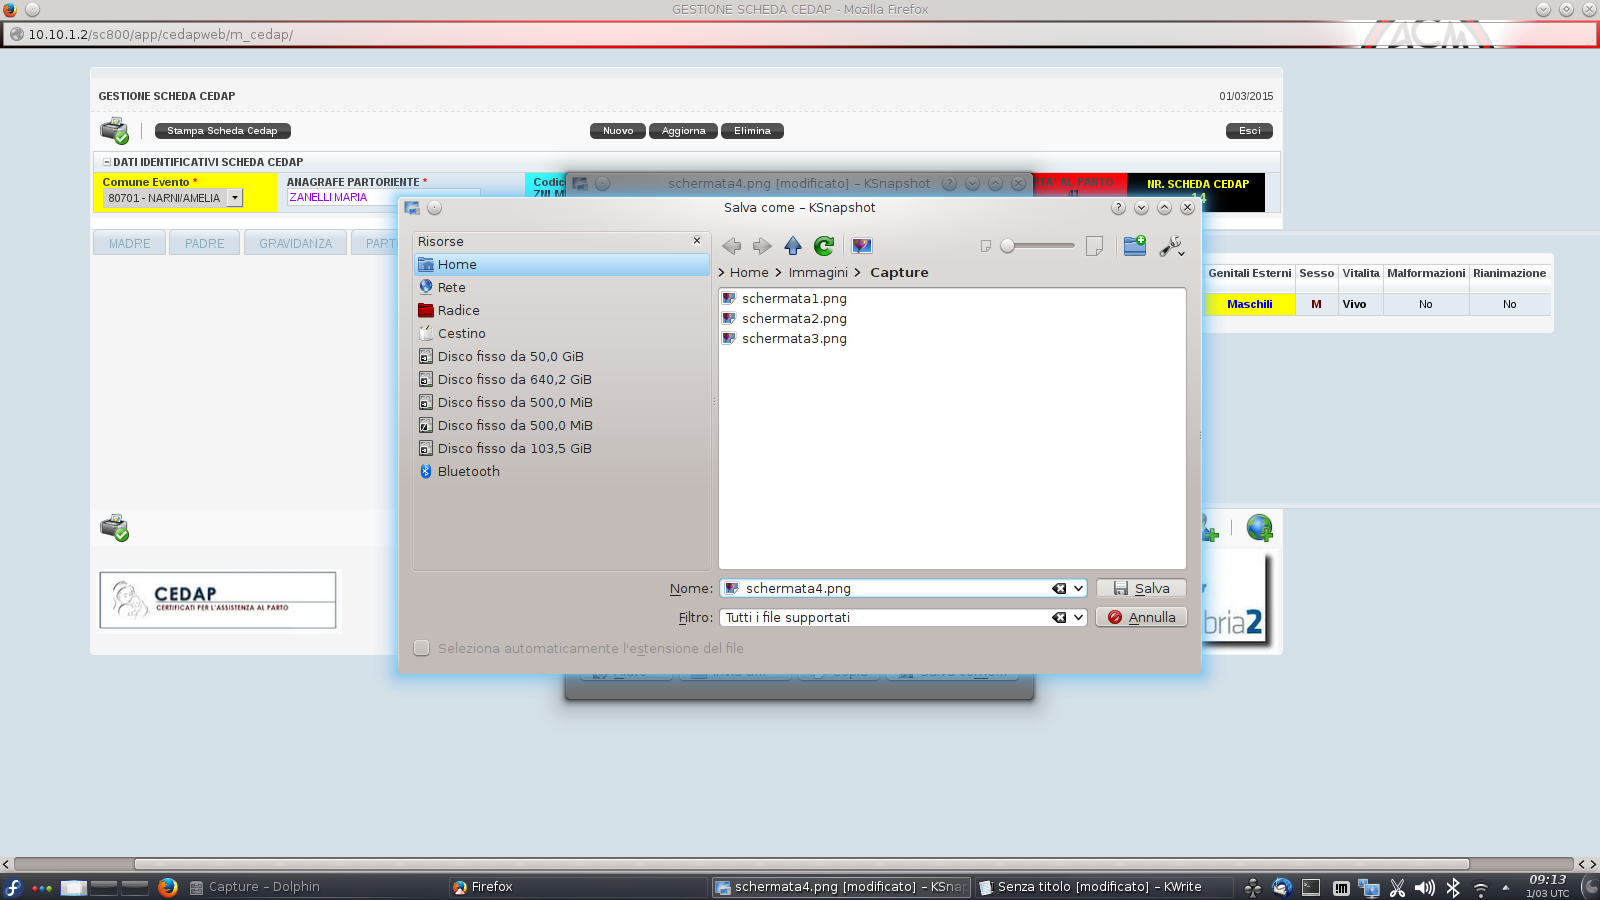Open Klipper scissors clipboard icon
Image resolution: width=1600 pixels, height=900 pixels.
(1397, 887)
